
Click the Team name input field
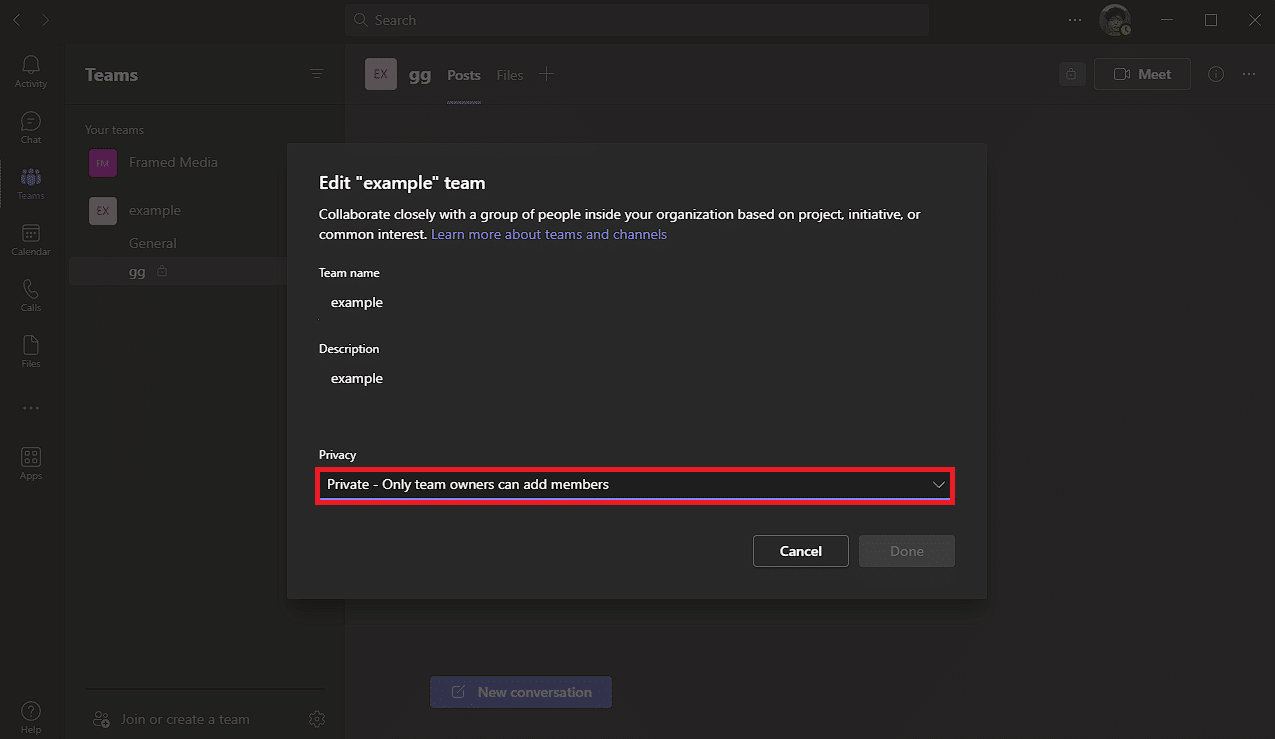635,302
